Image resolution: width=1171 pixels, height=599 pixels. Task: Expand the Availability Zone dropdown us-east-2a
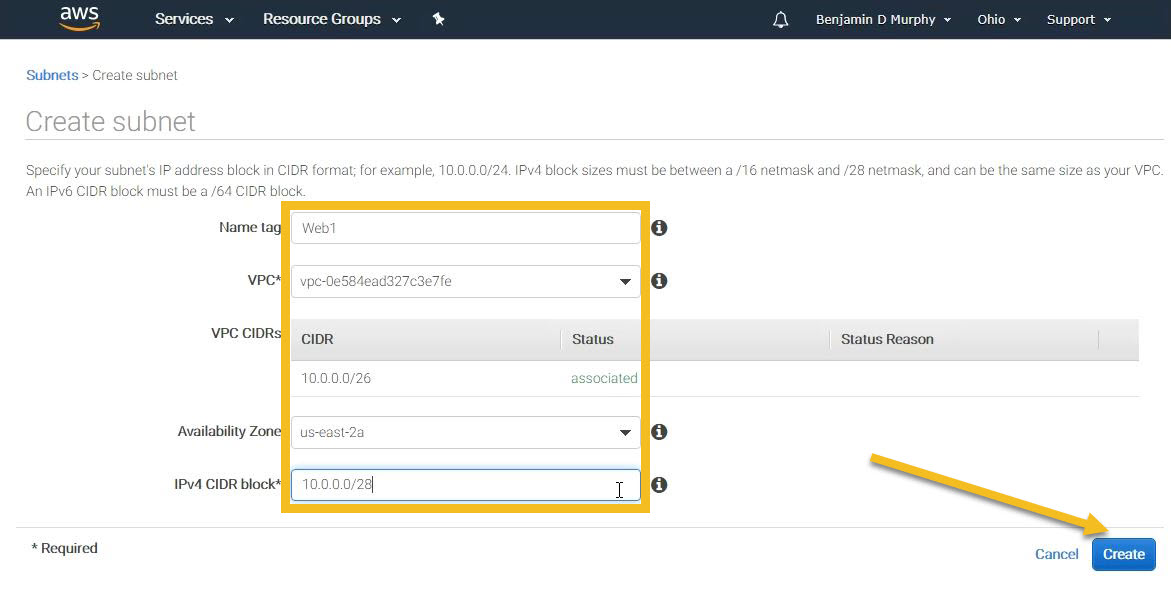coord(465,432)
